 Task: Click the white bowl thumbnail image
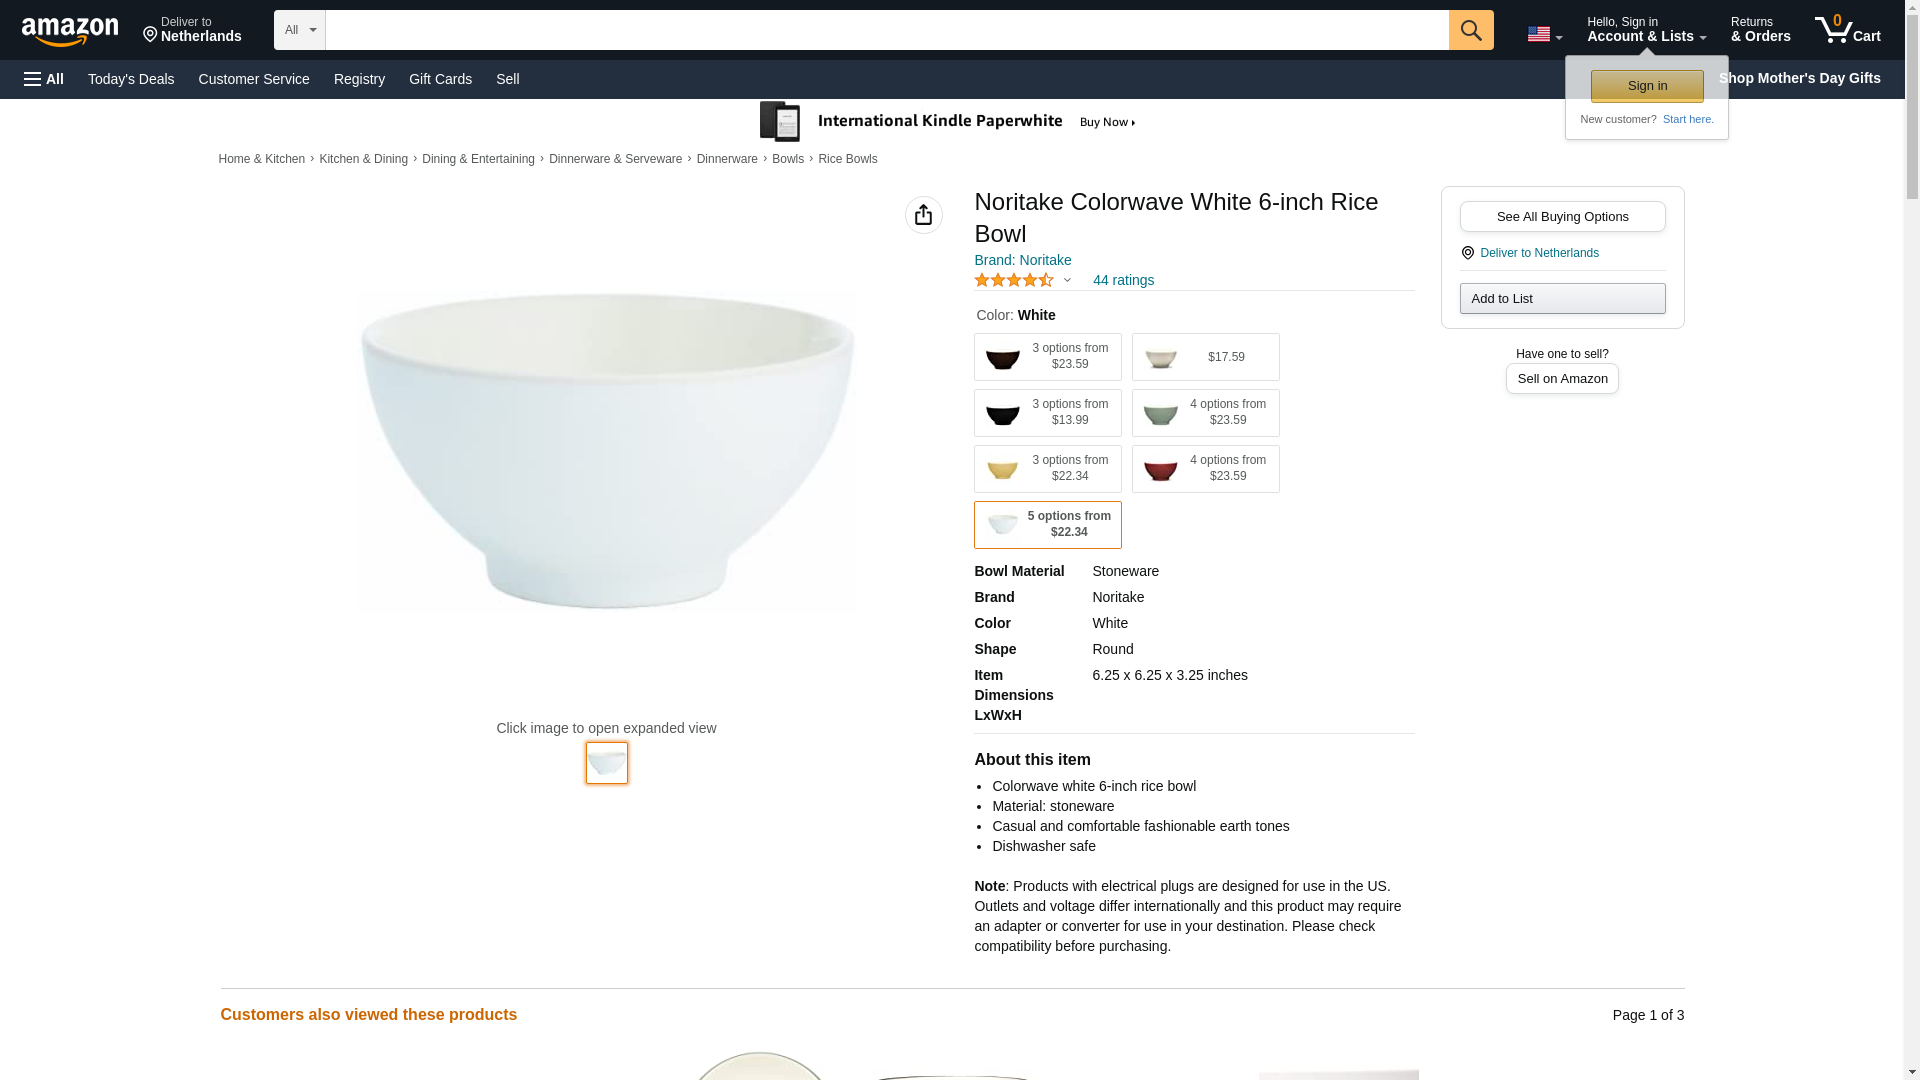pos(606,763)
